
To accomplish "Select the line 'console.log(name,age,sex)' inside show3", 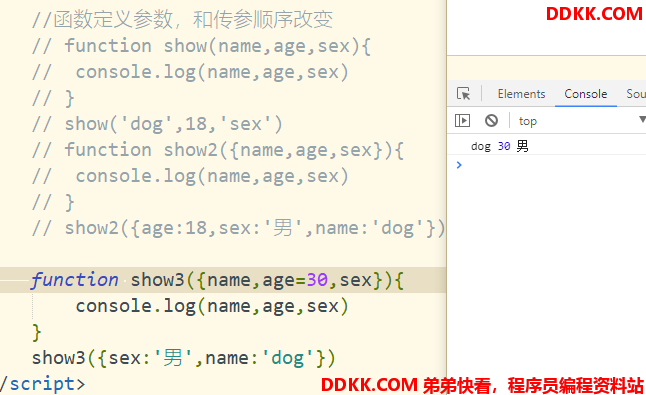I will tap(212, 306).
